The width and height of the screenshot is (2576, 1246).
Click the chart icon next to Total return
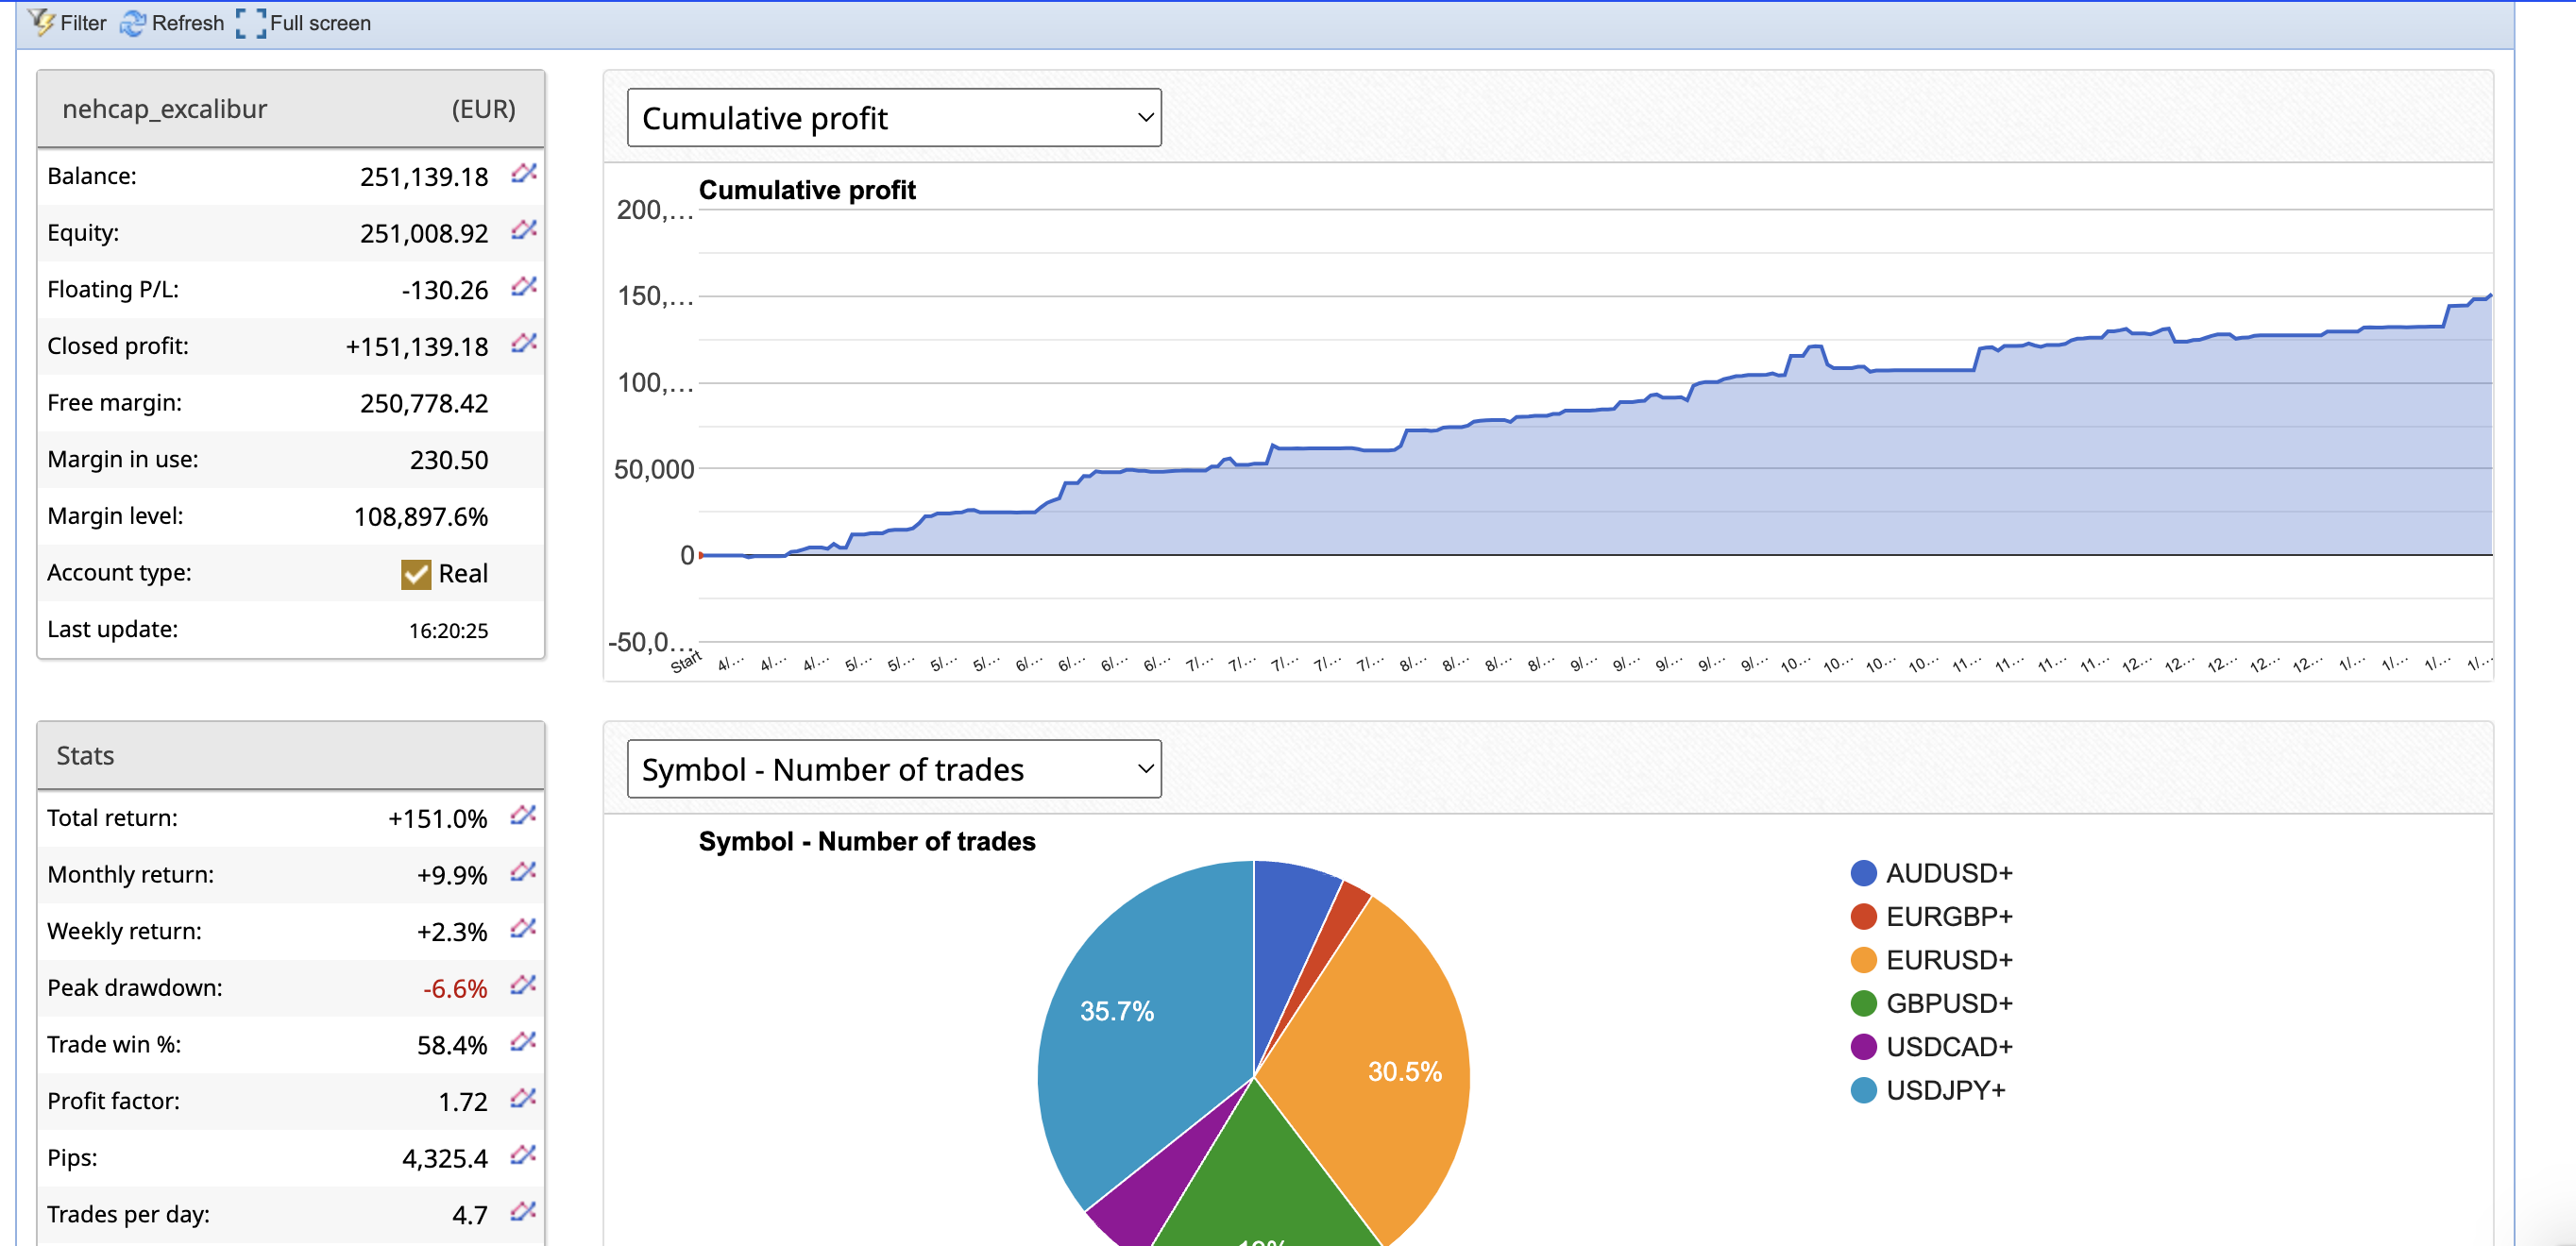pyautogui.click(x=523, y=816)
